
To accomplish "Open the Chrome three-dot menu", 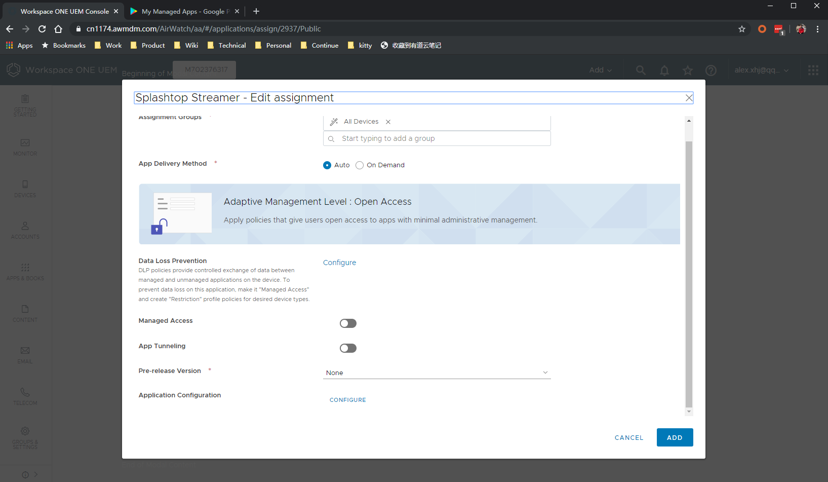I will 817,29.
